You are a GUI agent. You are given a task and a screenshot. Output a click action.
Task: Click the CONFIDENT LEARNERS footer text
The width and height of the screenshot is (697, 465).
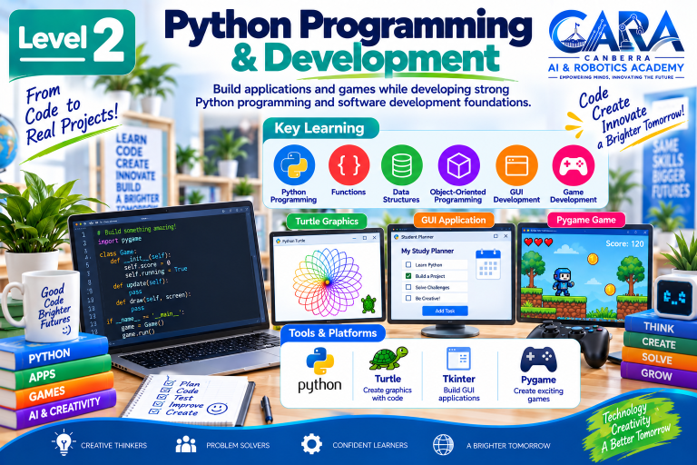[370, 445]
